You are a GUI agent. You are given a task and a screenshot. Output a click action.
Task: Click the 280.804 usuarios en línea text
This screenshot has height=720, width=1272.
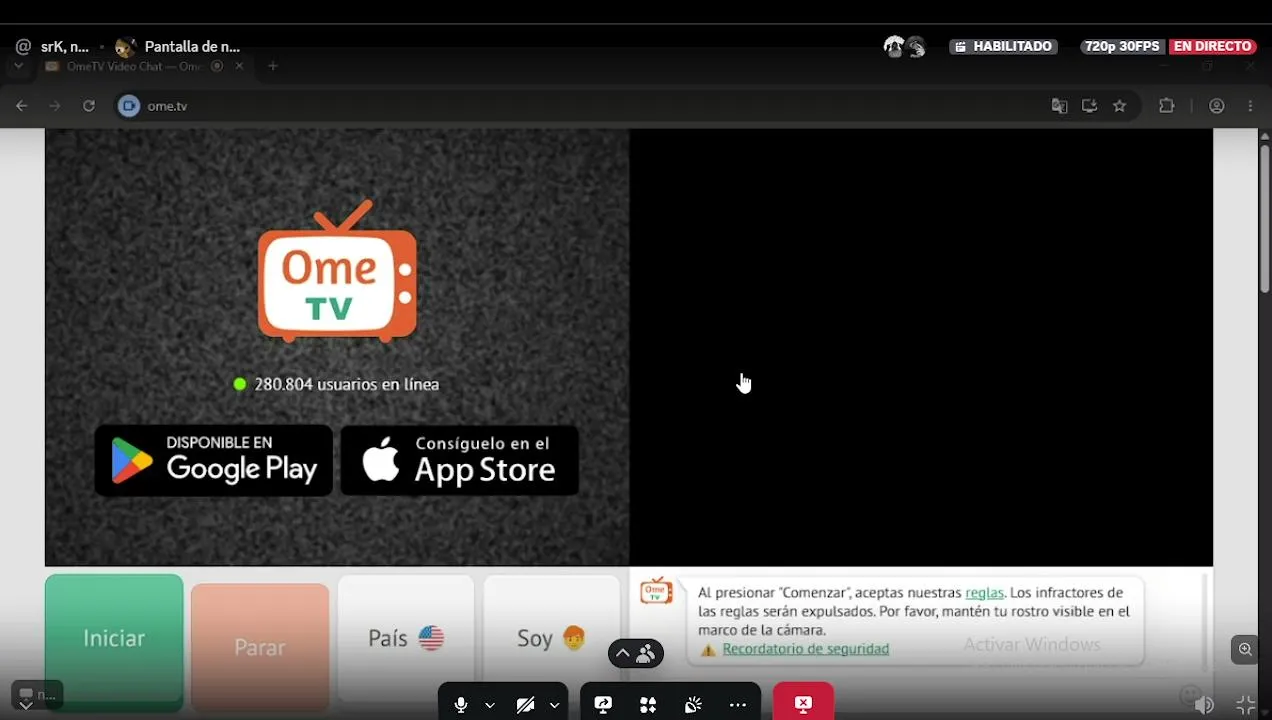[x=346, y=384]
